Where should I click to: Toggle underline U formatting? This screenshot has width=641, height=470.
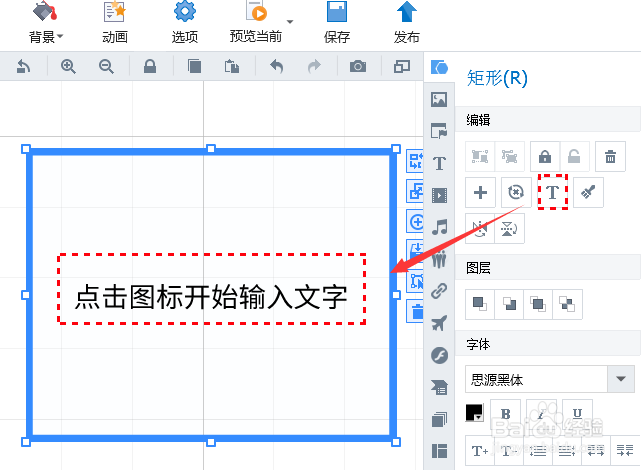[x=577, y=413]
